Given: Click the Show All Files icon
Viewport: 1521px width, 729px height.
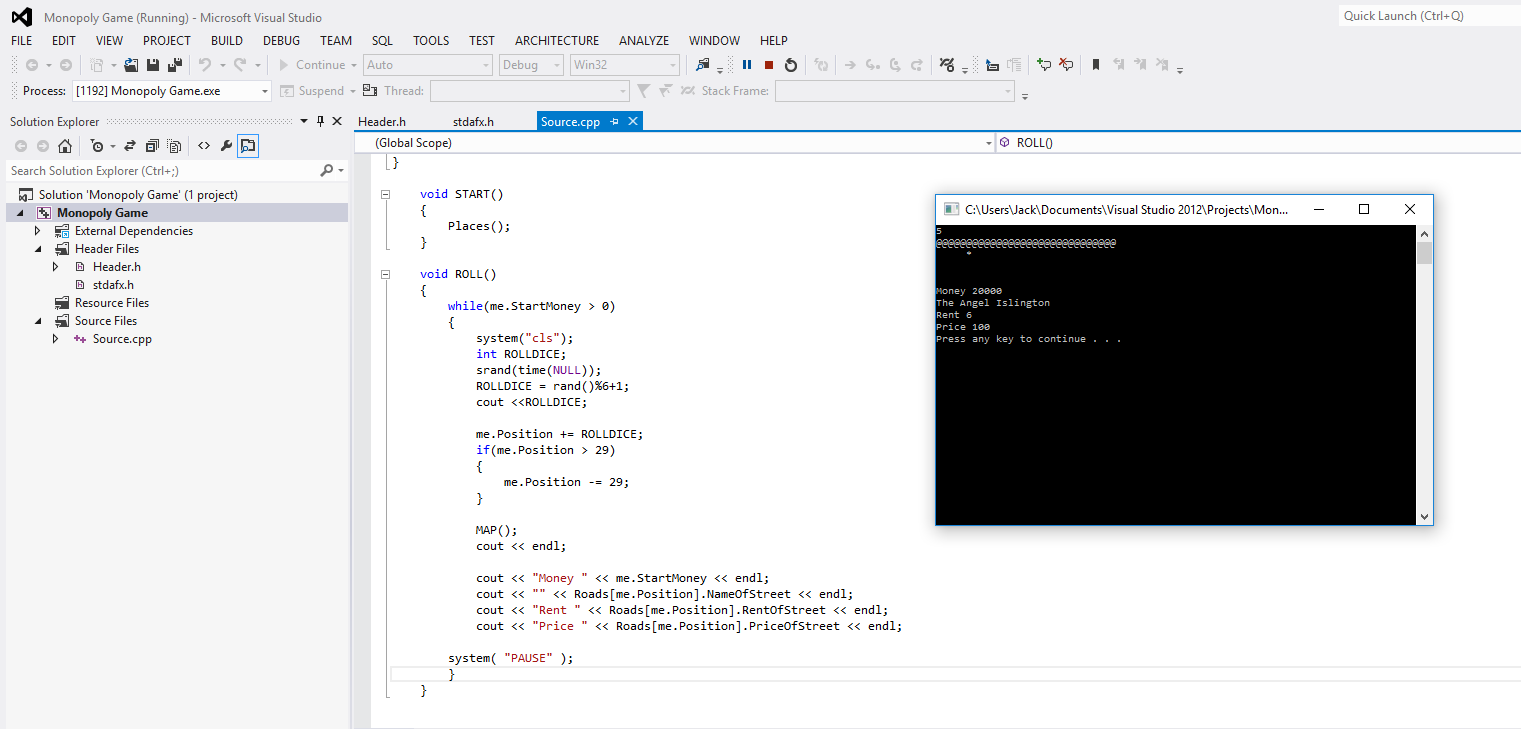Looking at the screenshot, I should click(174, 146).
